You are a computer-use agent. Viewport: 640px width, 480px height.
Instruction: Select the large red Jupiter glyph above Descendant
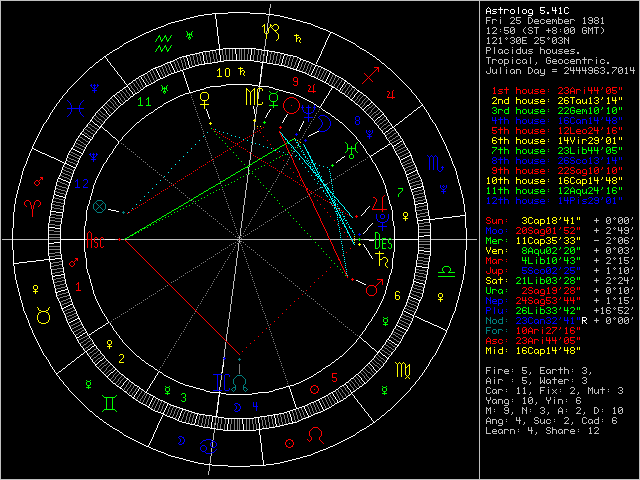(x=379, y=204)
